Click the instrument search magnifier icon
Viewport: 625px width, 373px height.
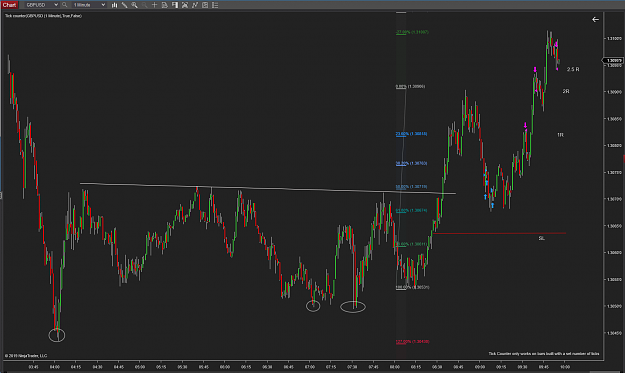tap(65, 5)
